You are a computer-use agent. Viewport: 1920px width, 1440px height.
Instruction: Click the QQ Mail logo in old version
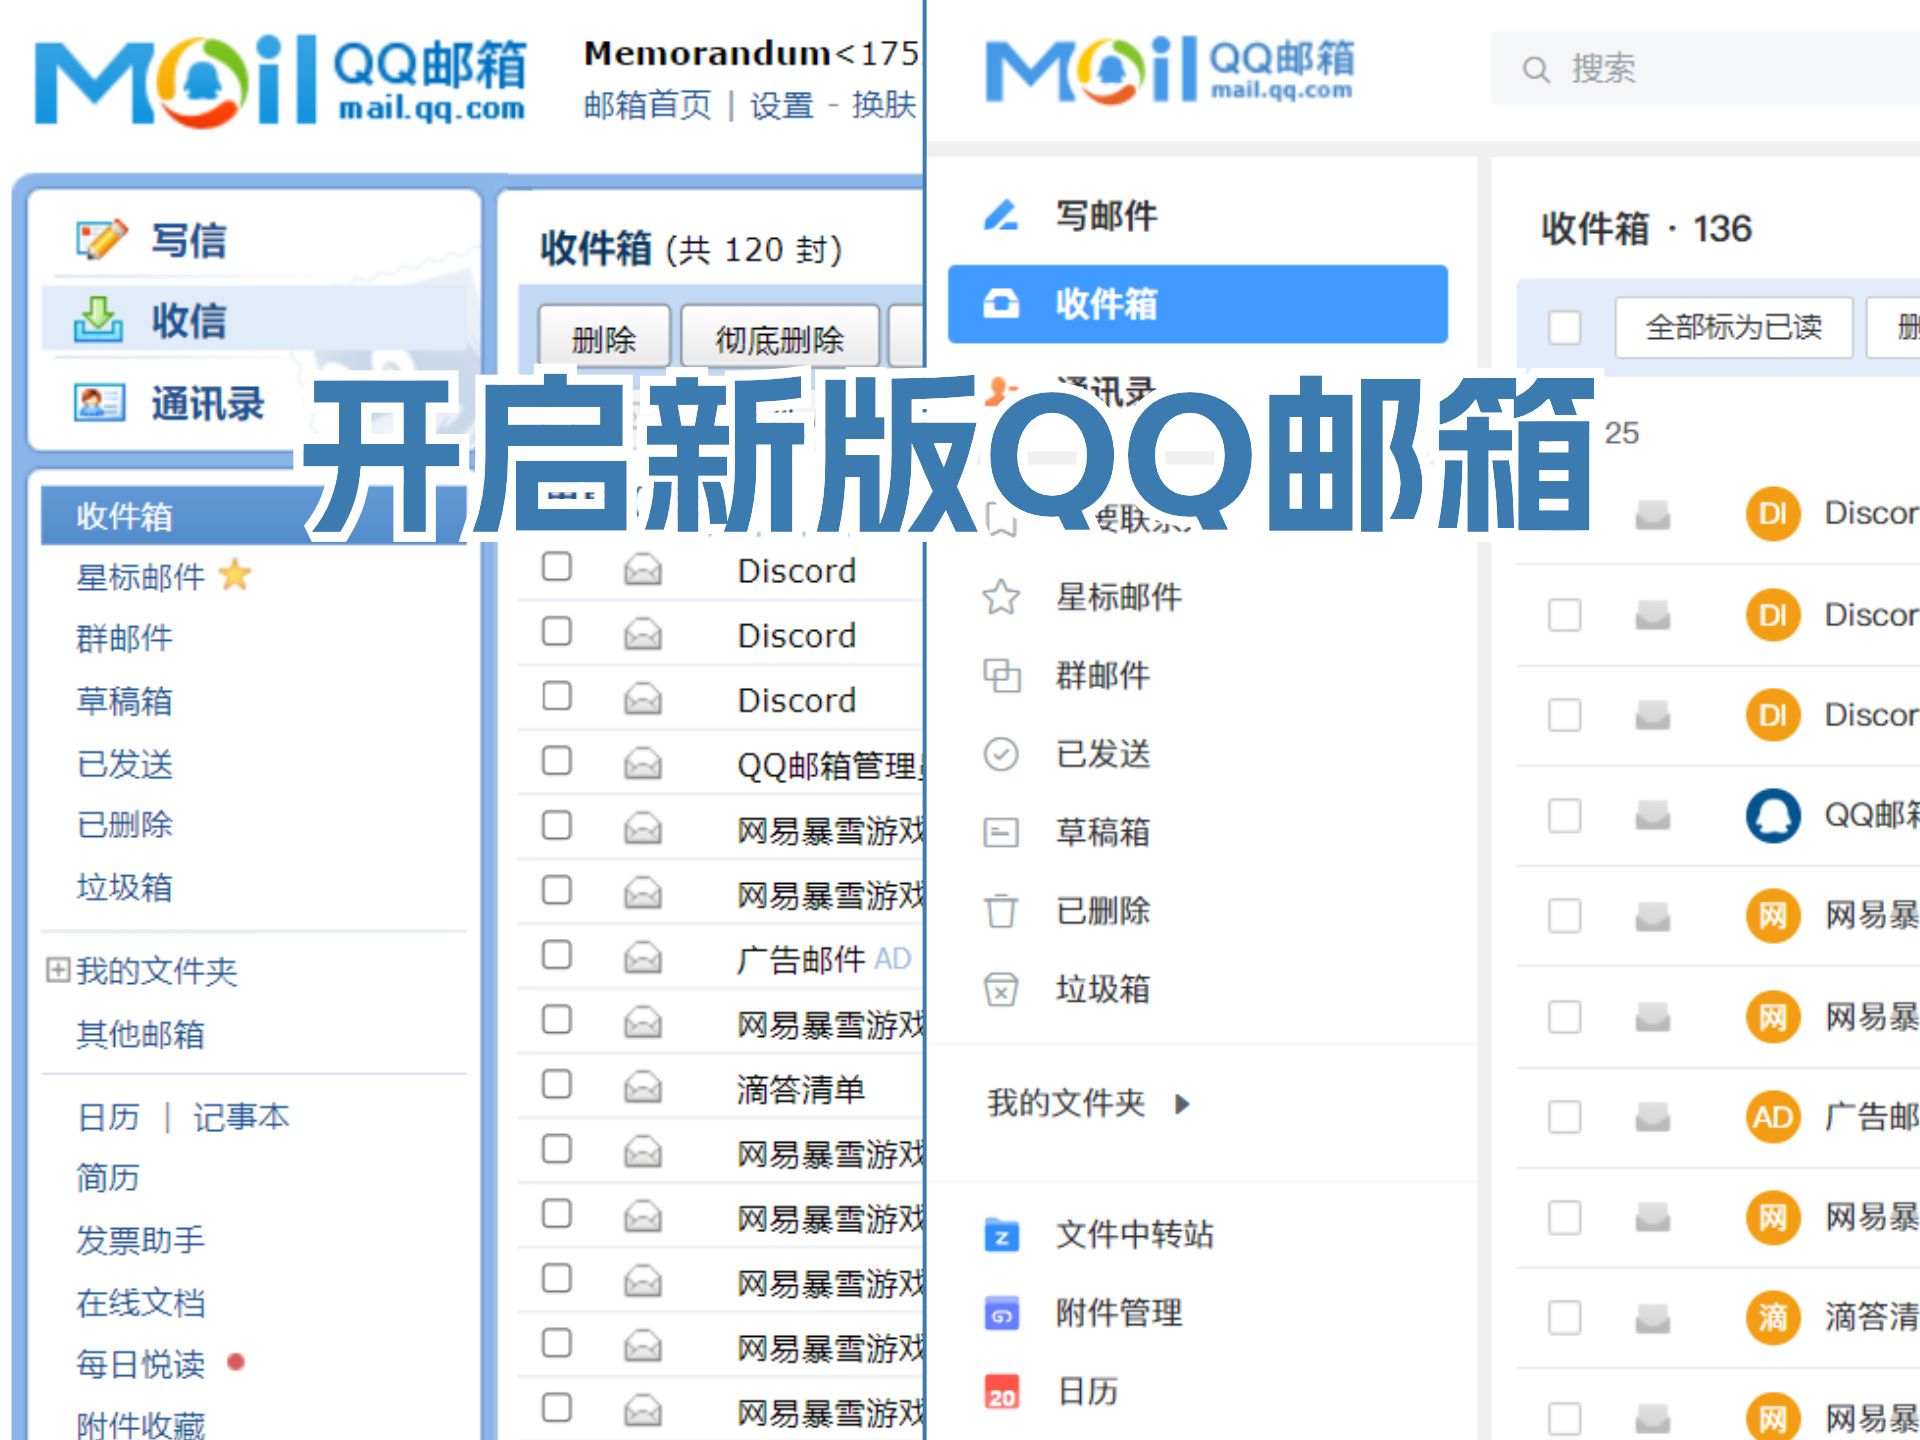[x=280, y=80]
